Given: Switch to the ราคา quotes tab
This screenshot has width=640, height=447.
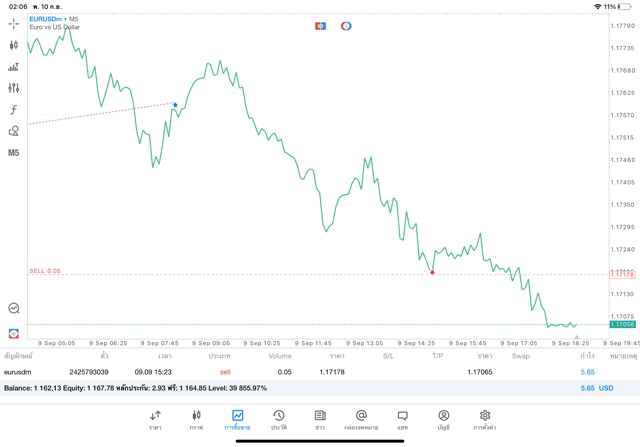Looking at the screenshot, I should coord(155,418).
